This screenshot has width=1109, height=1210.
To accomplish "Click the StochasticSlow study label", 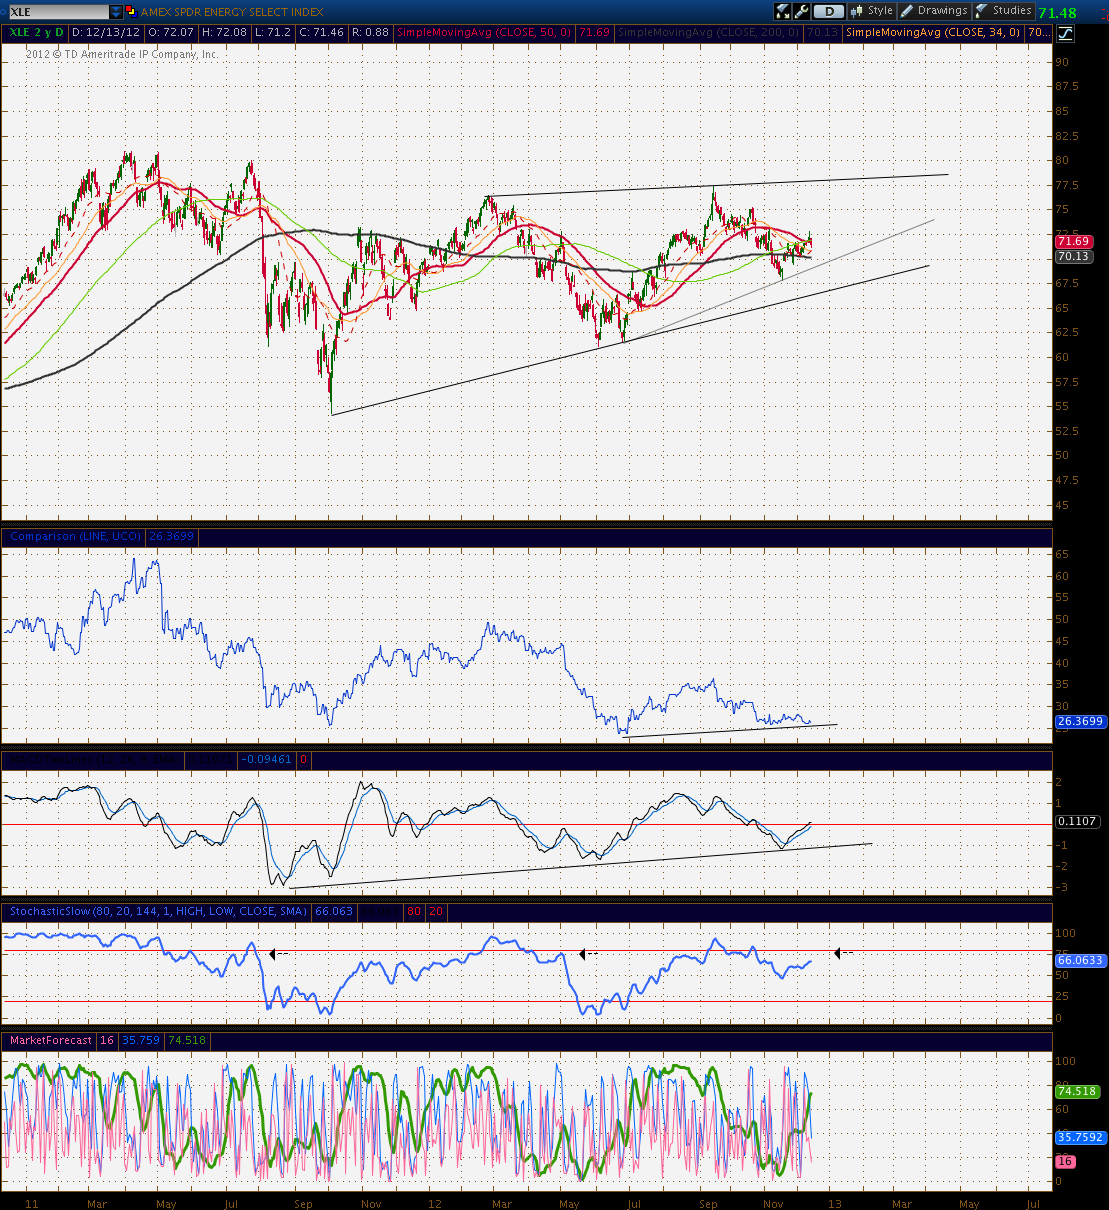I will pos(159,912).
